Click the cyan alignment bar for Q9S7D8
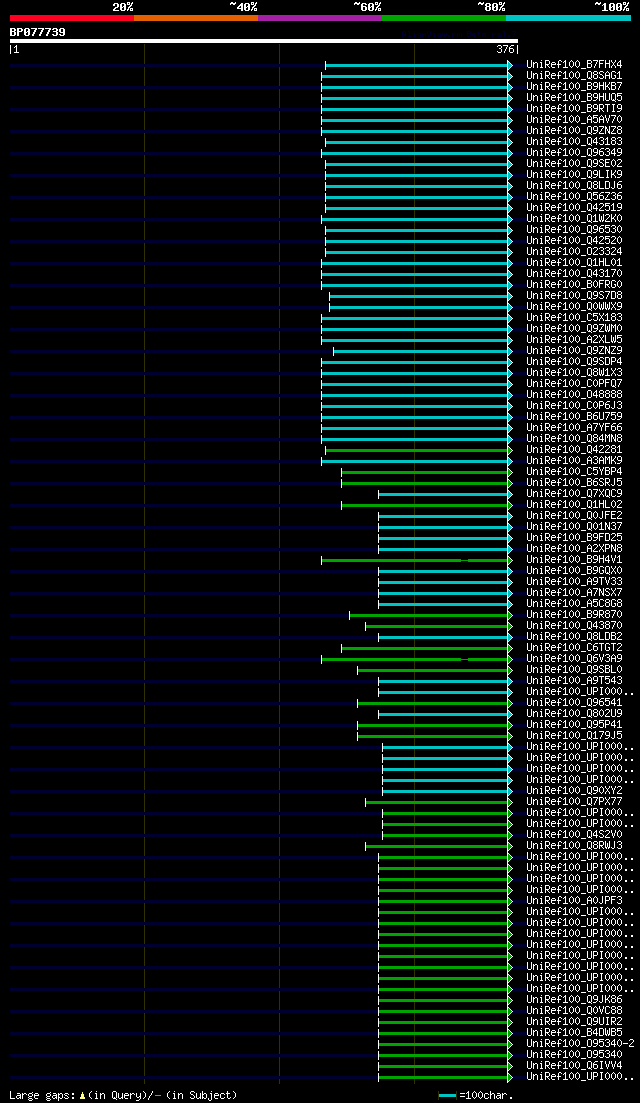Image resolution: width=640 pixels, height=1103 pixels. (x=419, y=296)
